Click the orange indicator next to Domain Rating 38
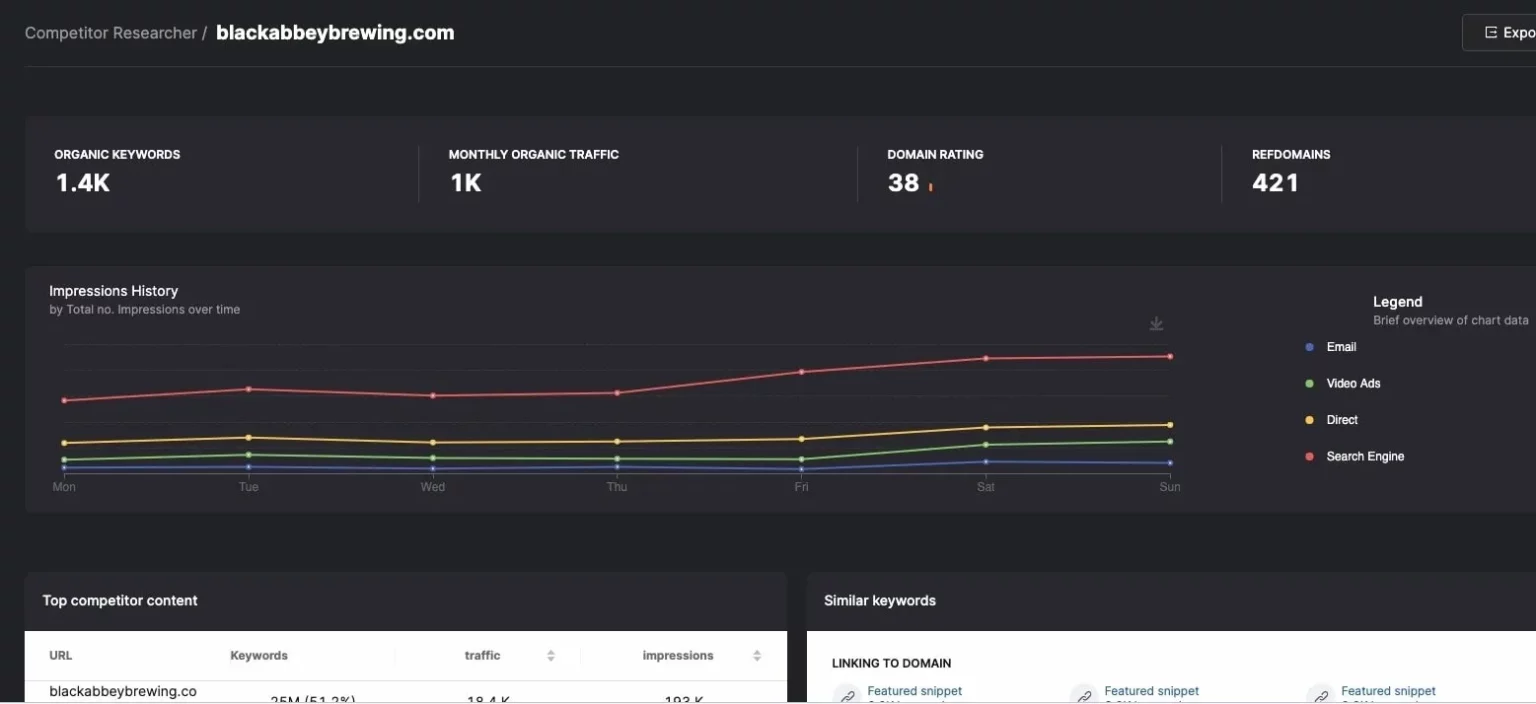 [x=930, y=184]
